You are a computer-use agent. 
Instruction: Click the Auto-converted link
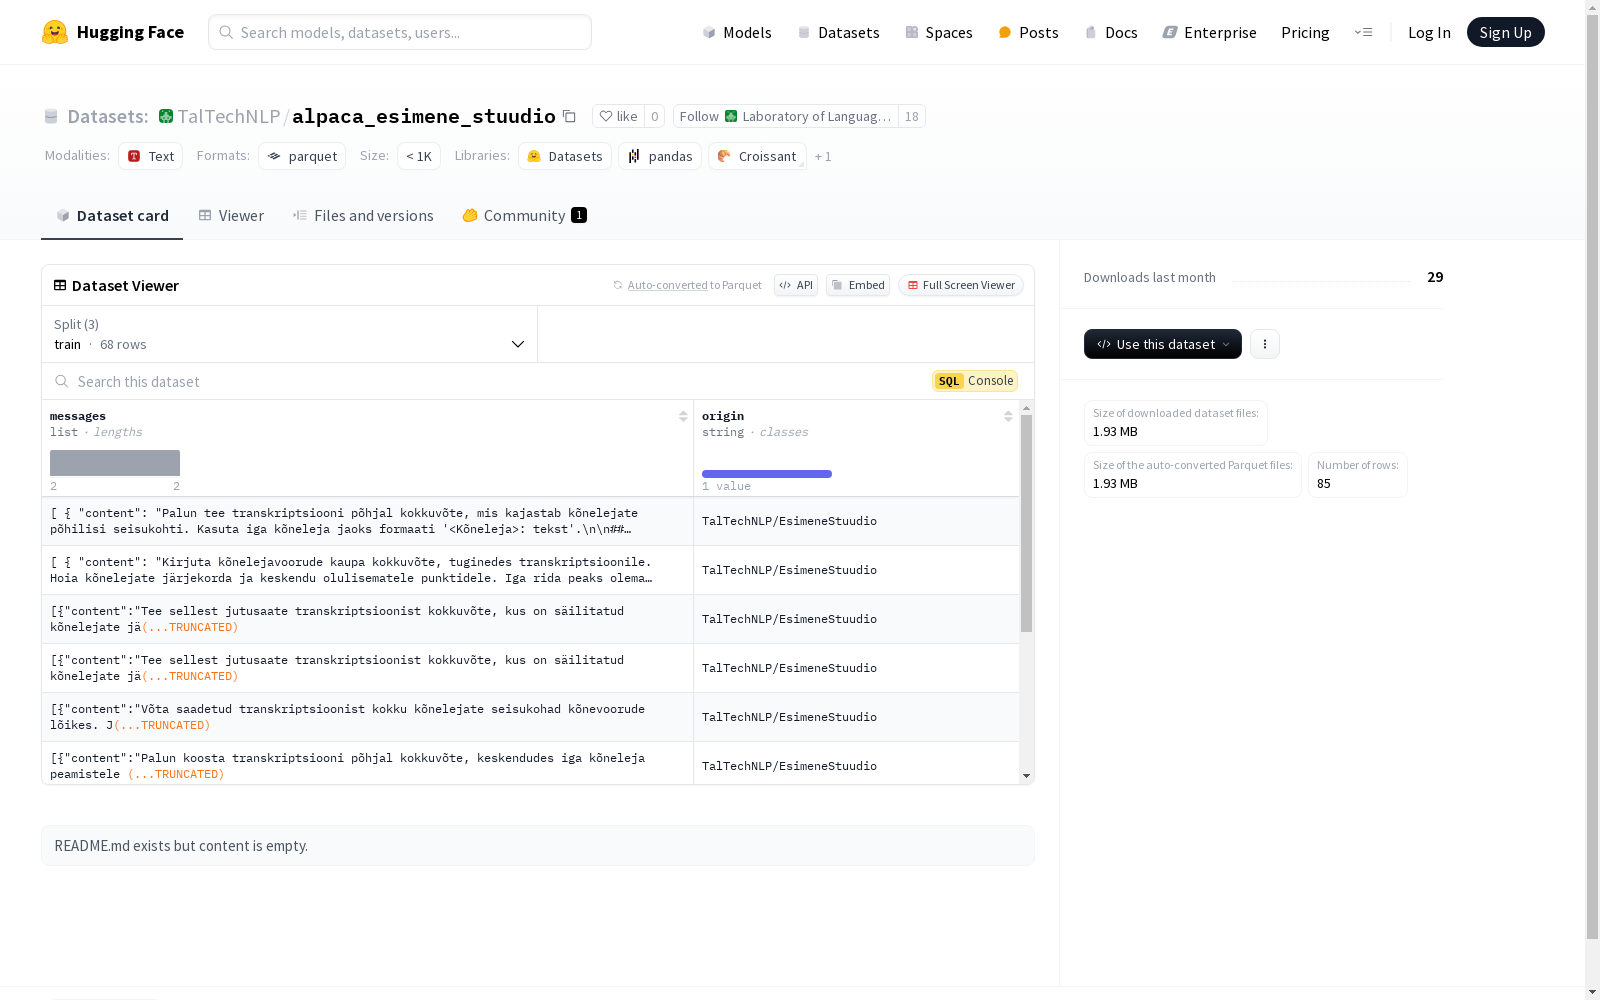667,285
